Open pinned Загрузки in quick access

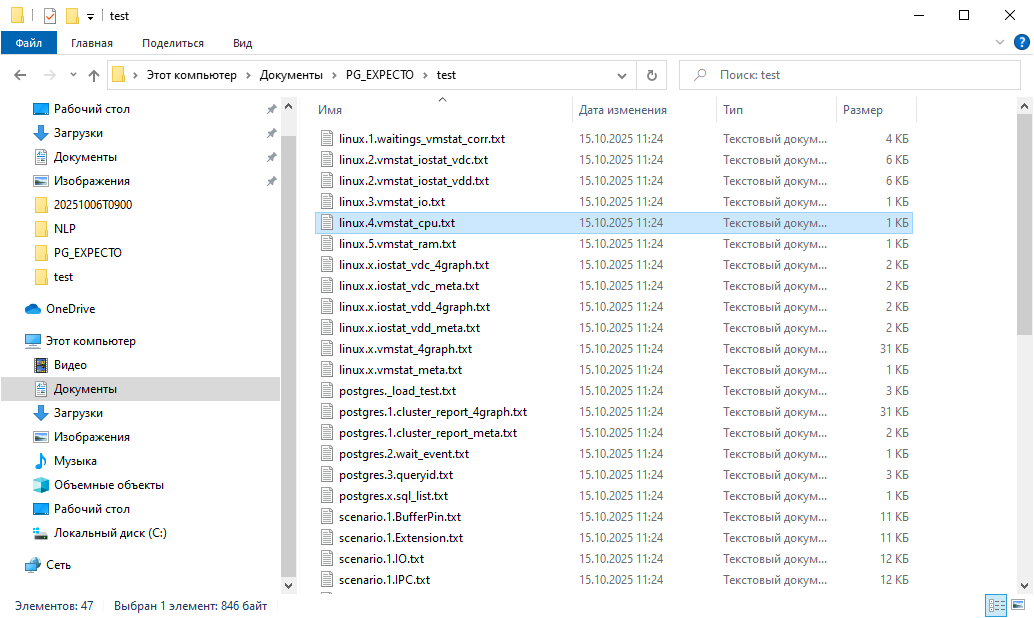pos(78,133)
